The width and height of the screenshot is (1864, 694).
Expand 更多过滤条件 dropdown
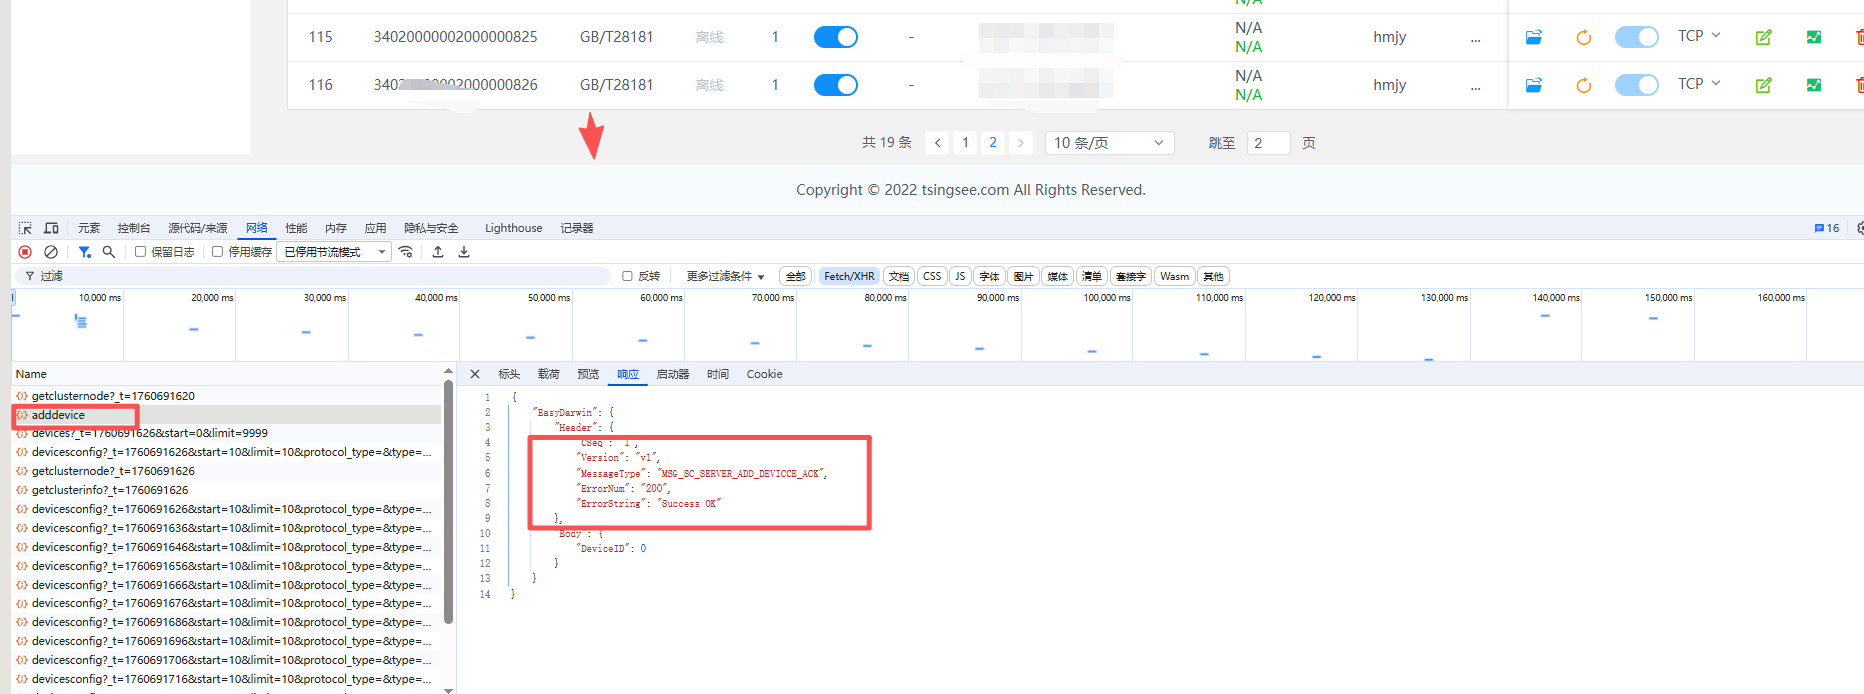pos(725,276)
